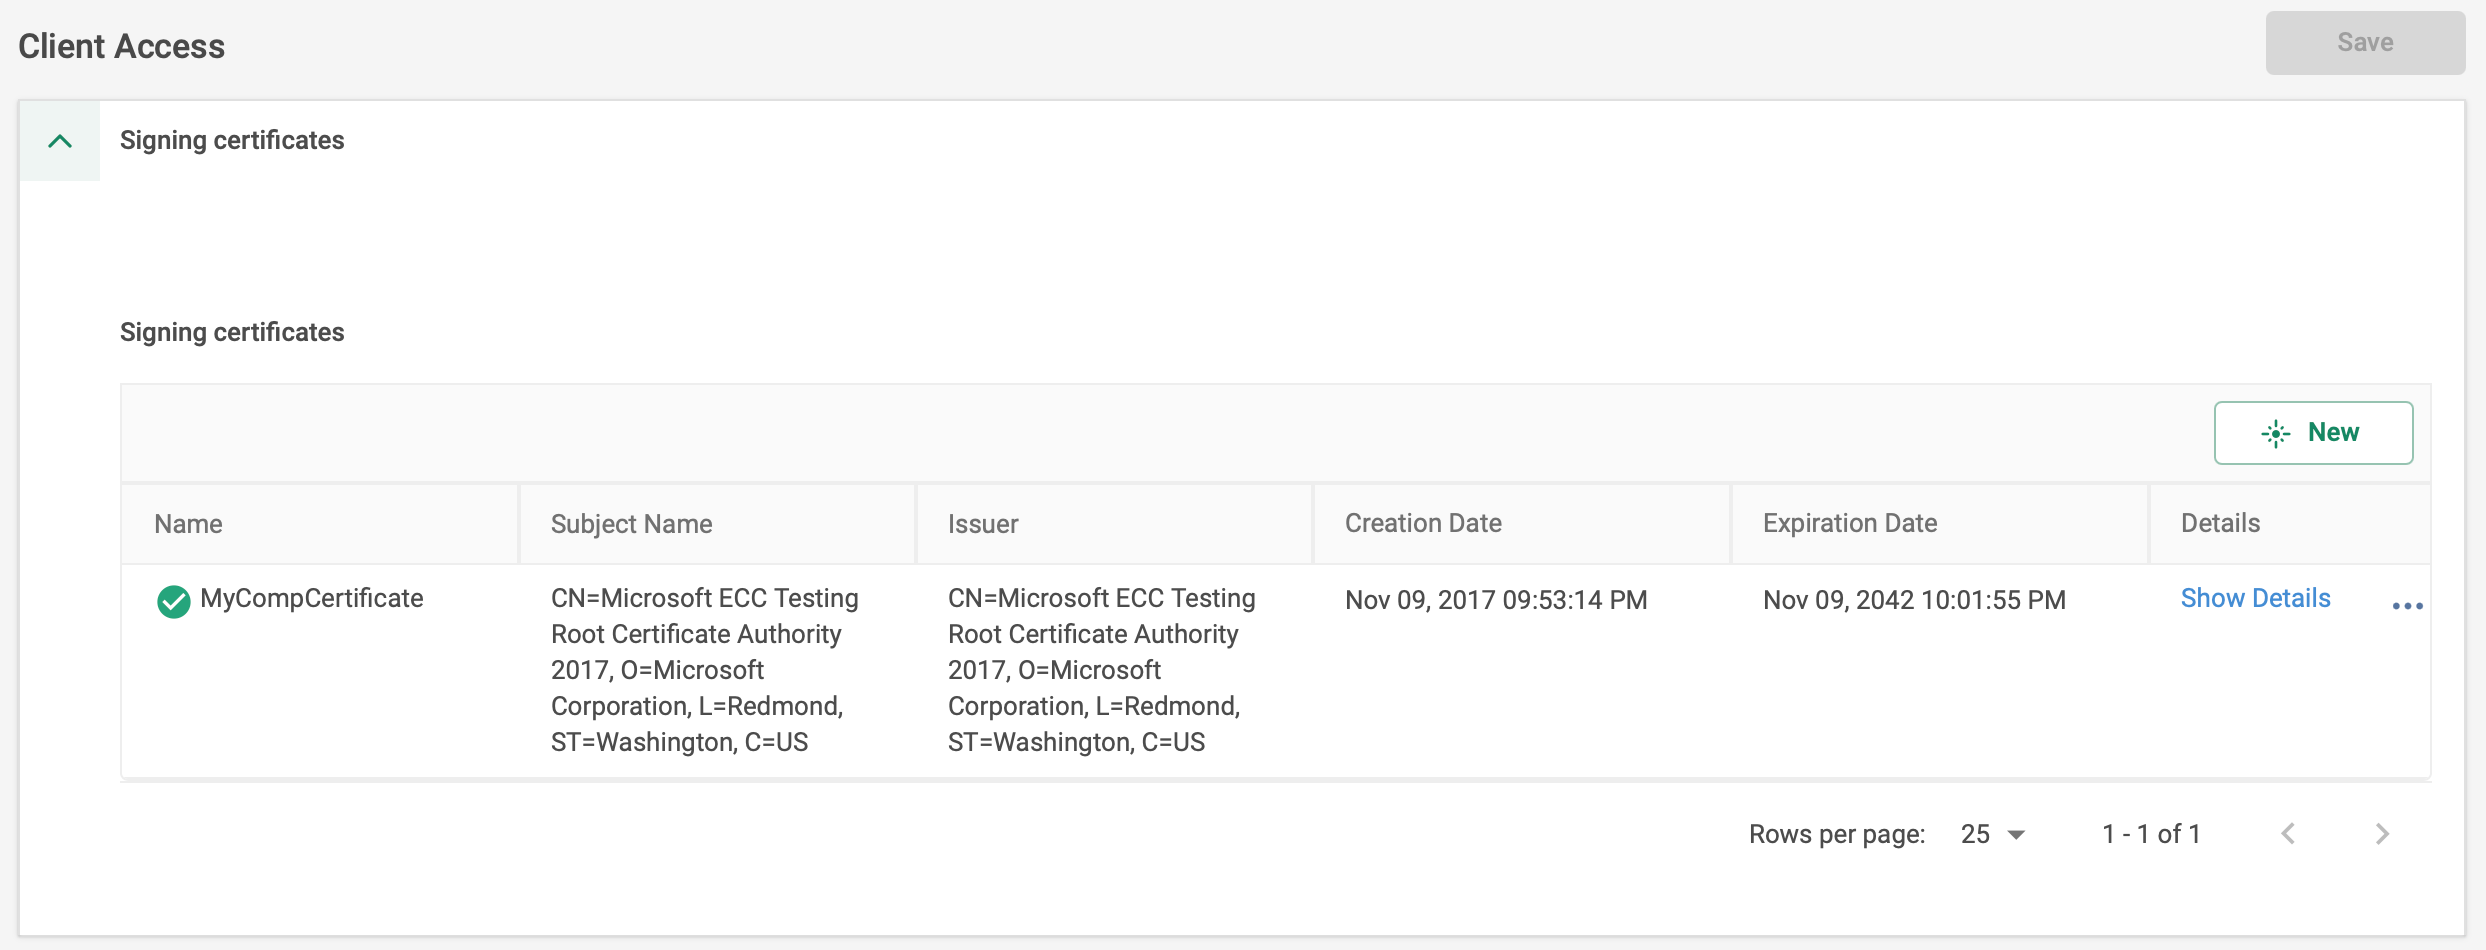This screenshot has height=950, width=2486.
Task: Click the next page arrow icon
Action: point(2383,833)
